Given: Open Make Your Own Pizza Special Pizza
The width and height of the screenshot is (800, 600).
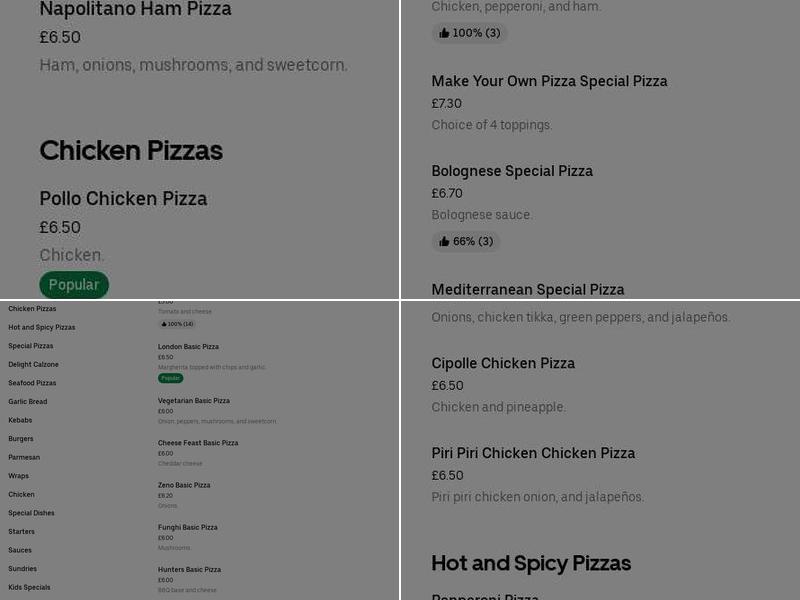Looking at the screenshot, I should click(549, 81).
